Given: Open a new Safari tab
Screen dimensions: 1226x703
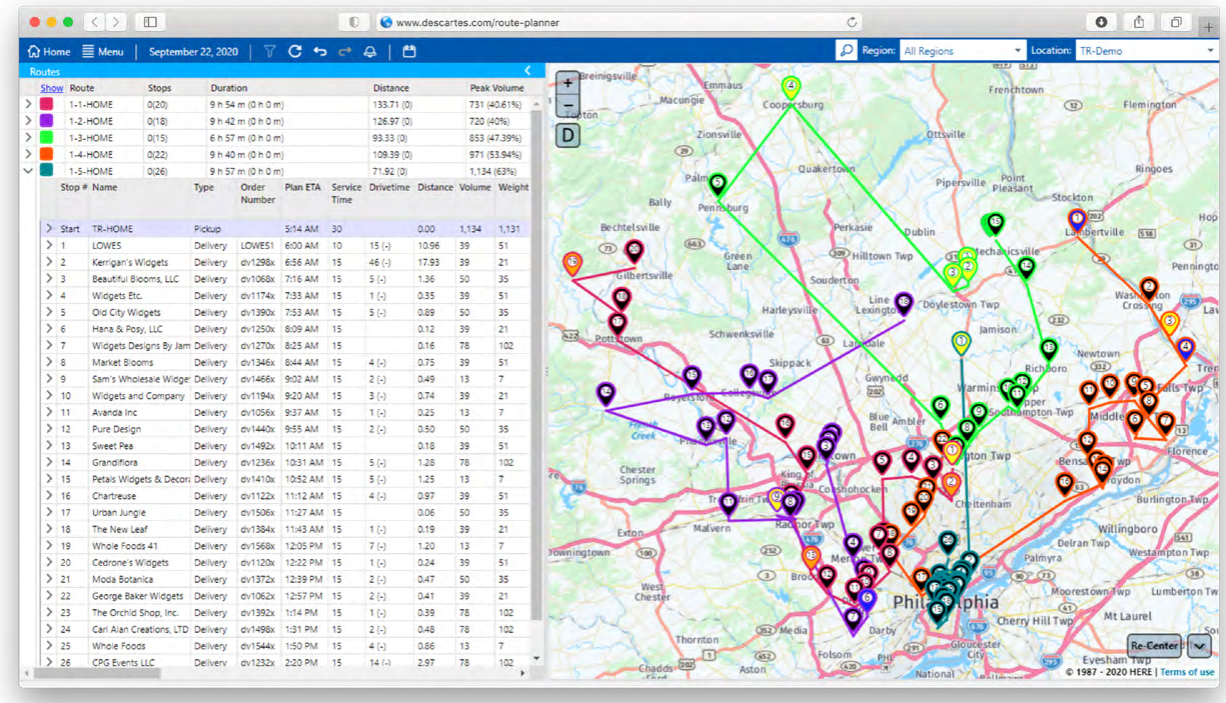Looking at the screenshot, I should click(1208, 27).
